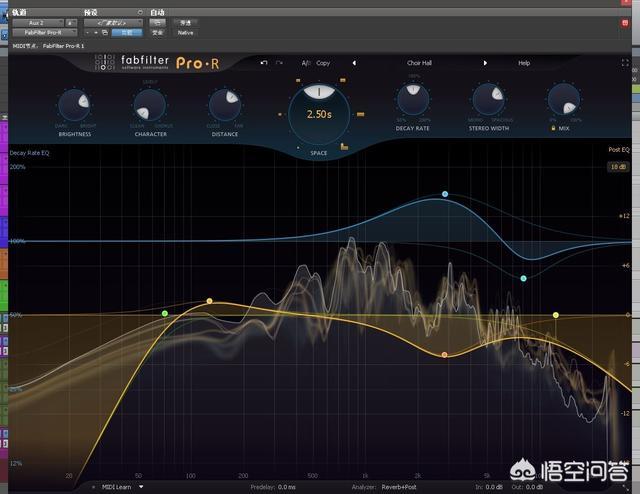The width and height of the screenshot is (640, 494).
Task: Click the preset folder icon
Action: 105,33
